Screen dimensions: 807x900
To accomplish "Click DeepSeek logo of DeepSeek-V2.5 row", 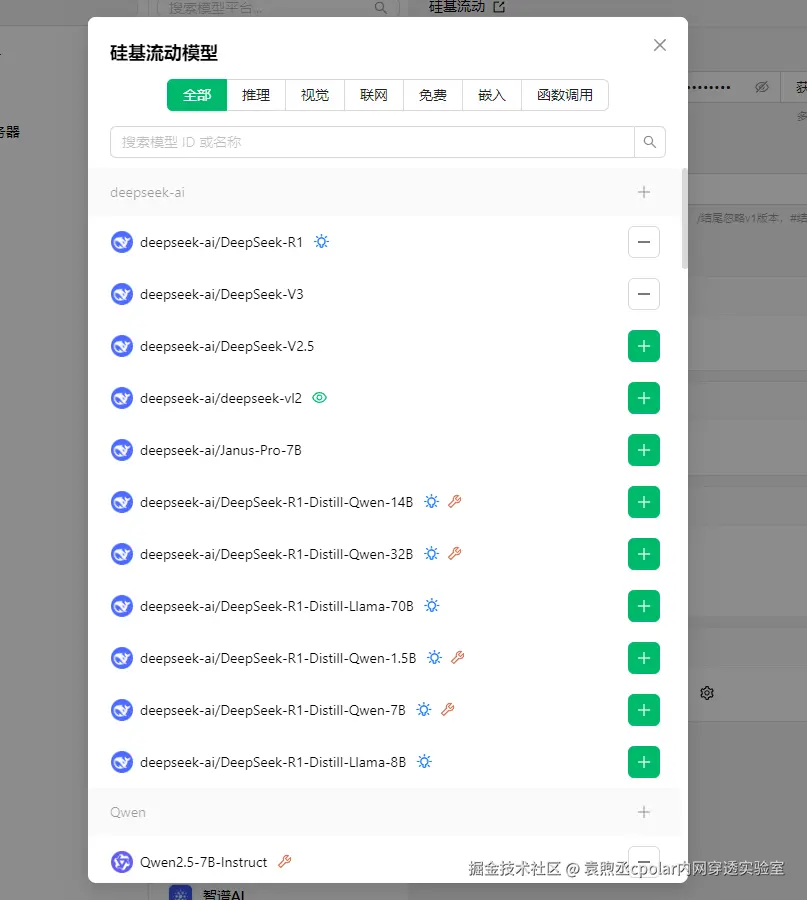I will pyautogui.click(x=122, y=346).
